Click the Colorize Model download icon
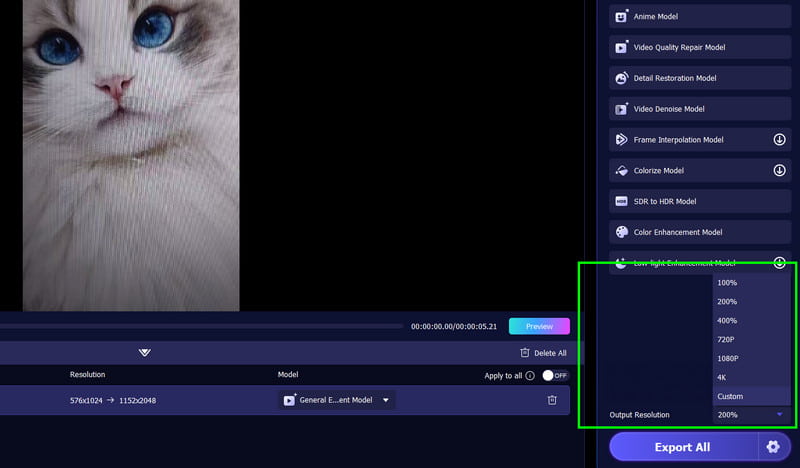Image resolution: width=800 pixels, height=468 pixels. click(779, 171)
